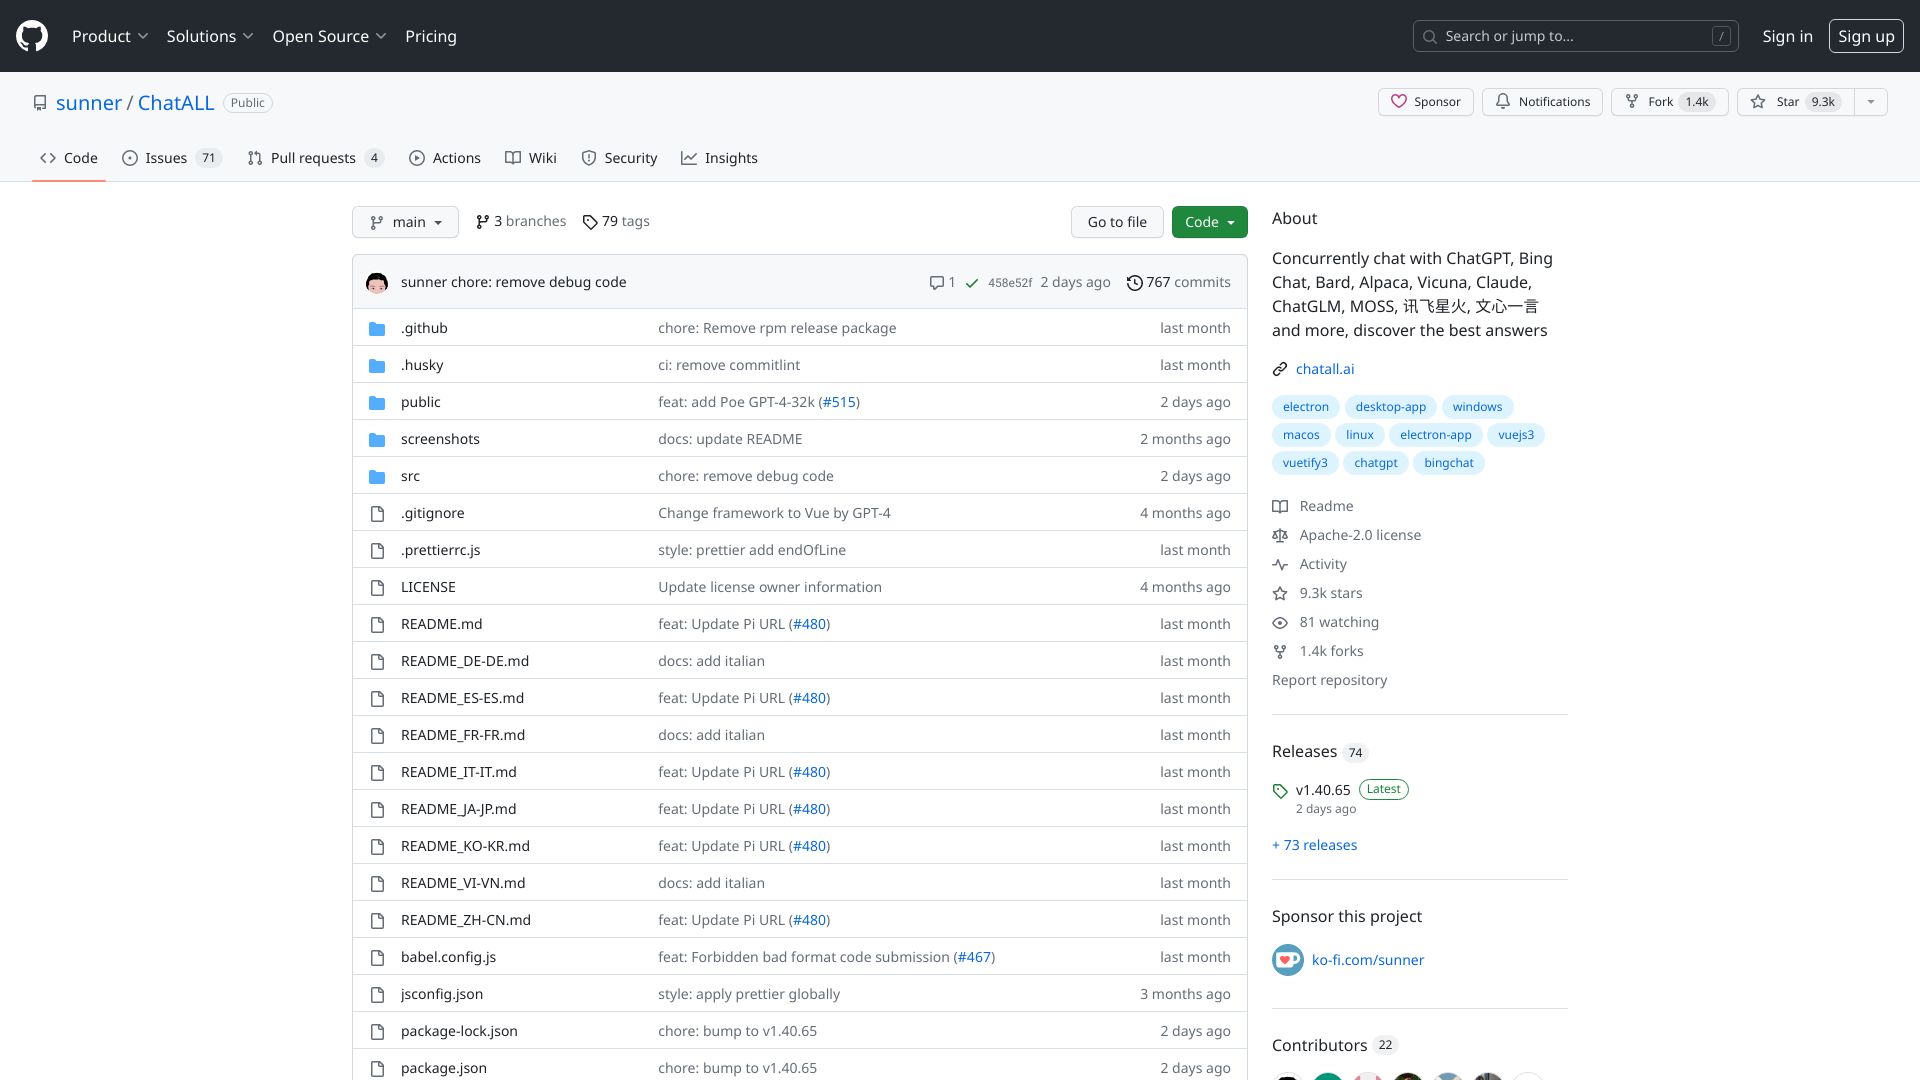Open the + 73 releases link
Image resolution: width=1920 pixels, height=1080 pixels.
coord(1314,845)
